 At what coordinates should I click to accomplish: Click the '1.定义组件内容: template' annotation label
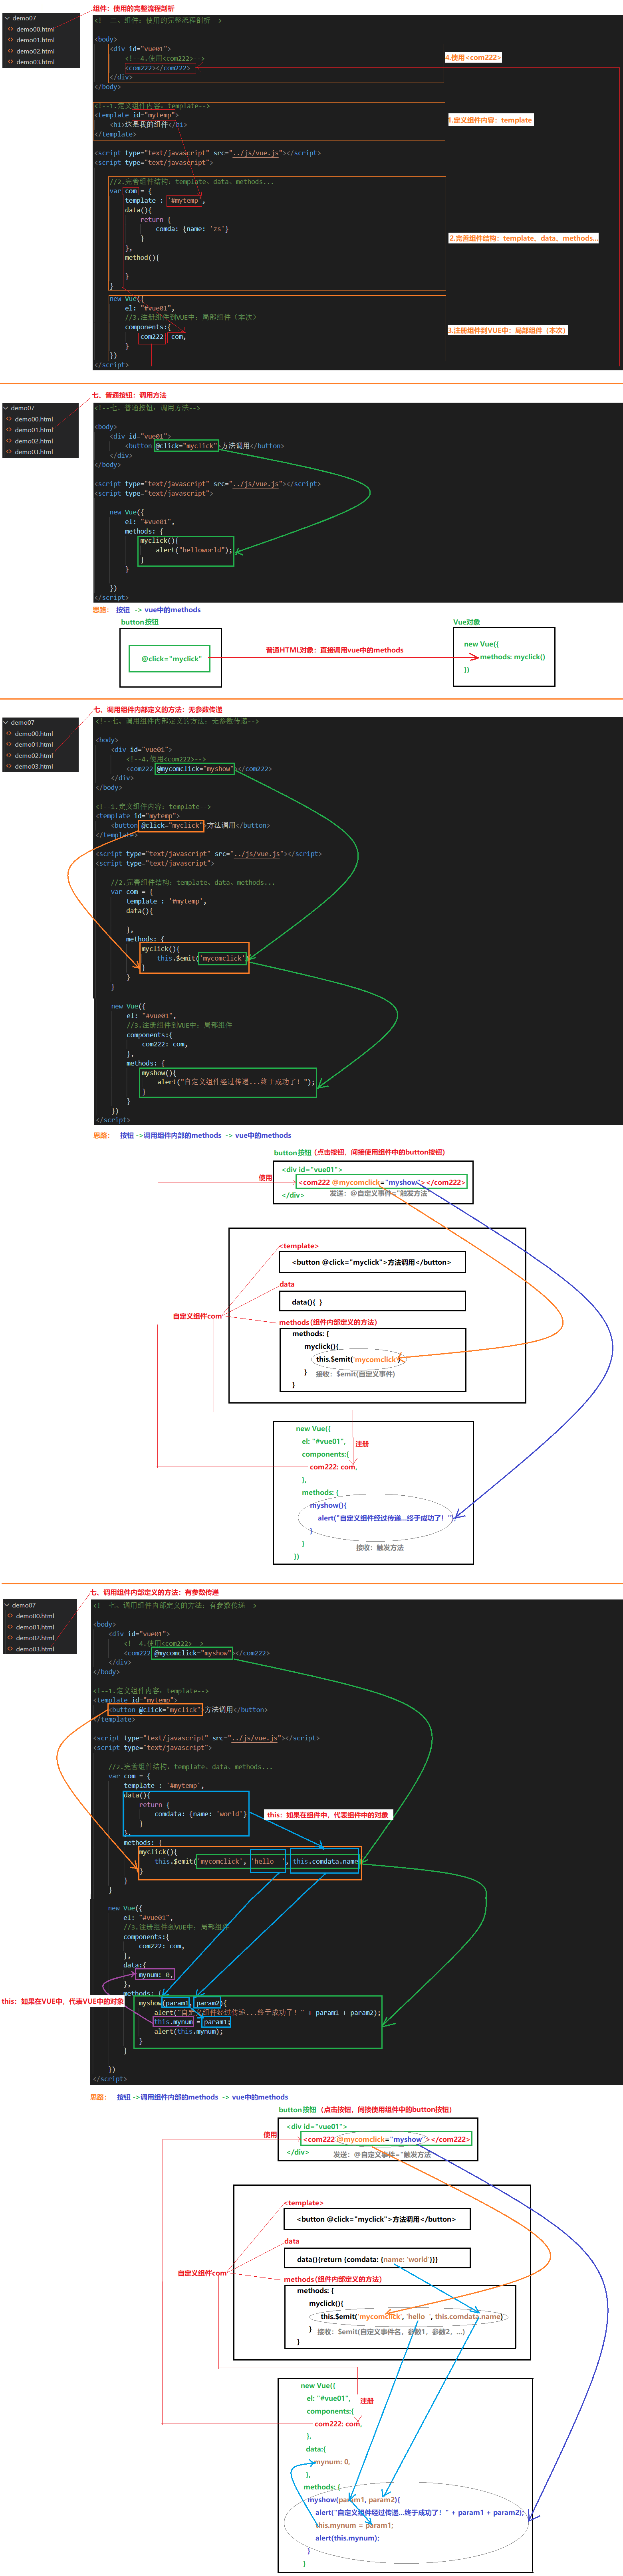(x=490, y=120)
